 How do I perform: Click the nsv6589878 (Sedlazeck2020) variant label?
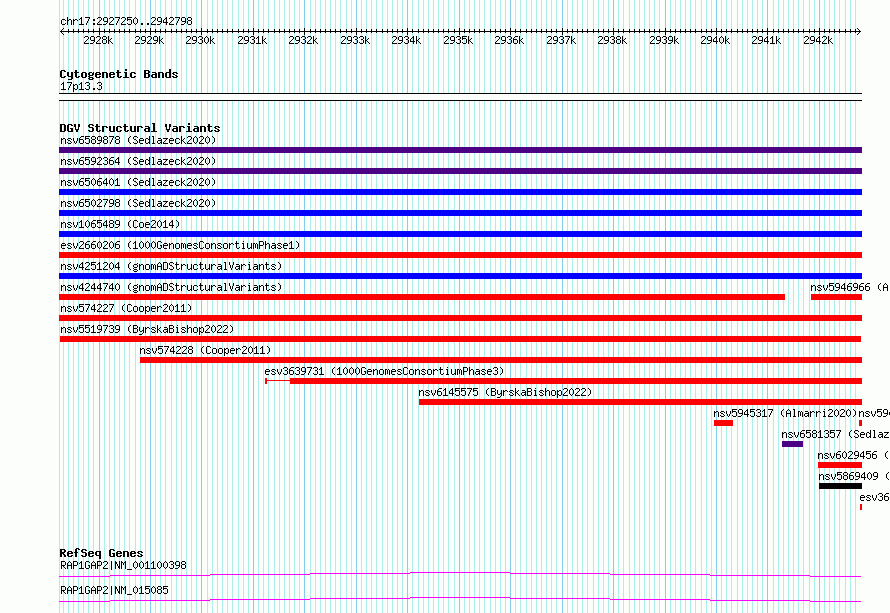click(138, 140)
